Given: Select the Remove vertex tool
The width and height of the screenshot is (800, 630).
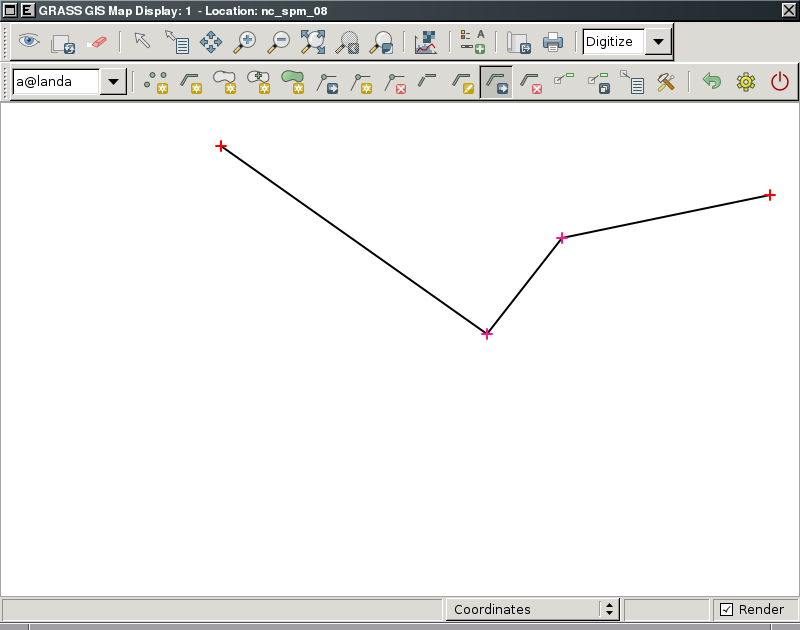Looking at the screenshot, I should 395,83.
